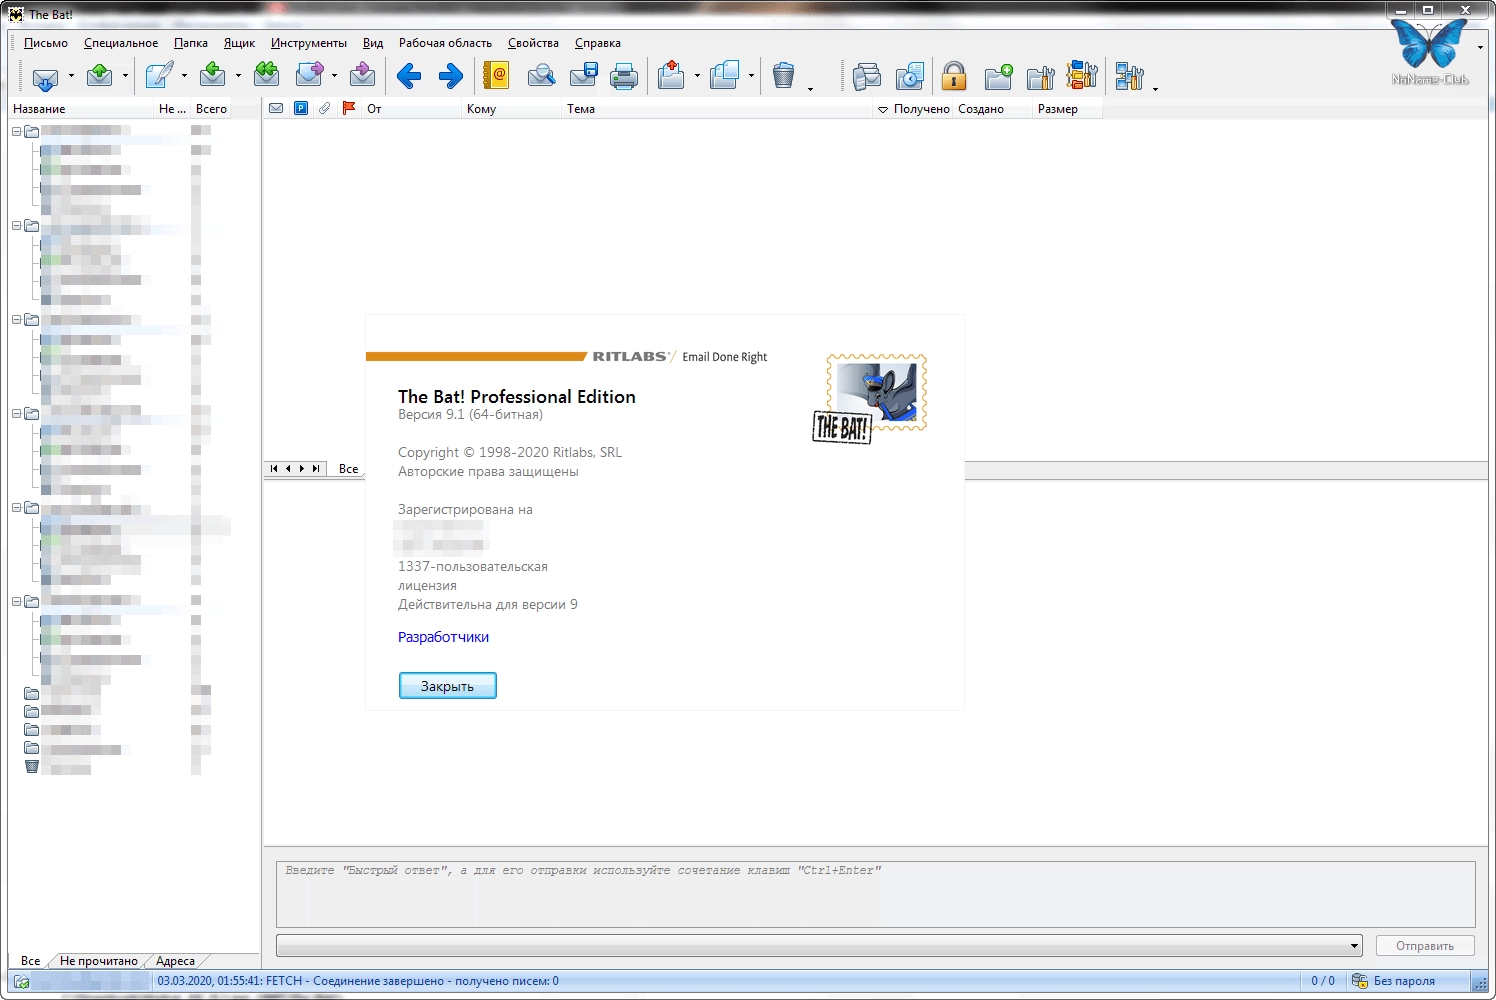Open the Address Book icon
Screen dimensions: 1496x1000
(496, 75)
